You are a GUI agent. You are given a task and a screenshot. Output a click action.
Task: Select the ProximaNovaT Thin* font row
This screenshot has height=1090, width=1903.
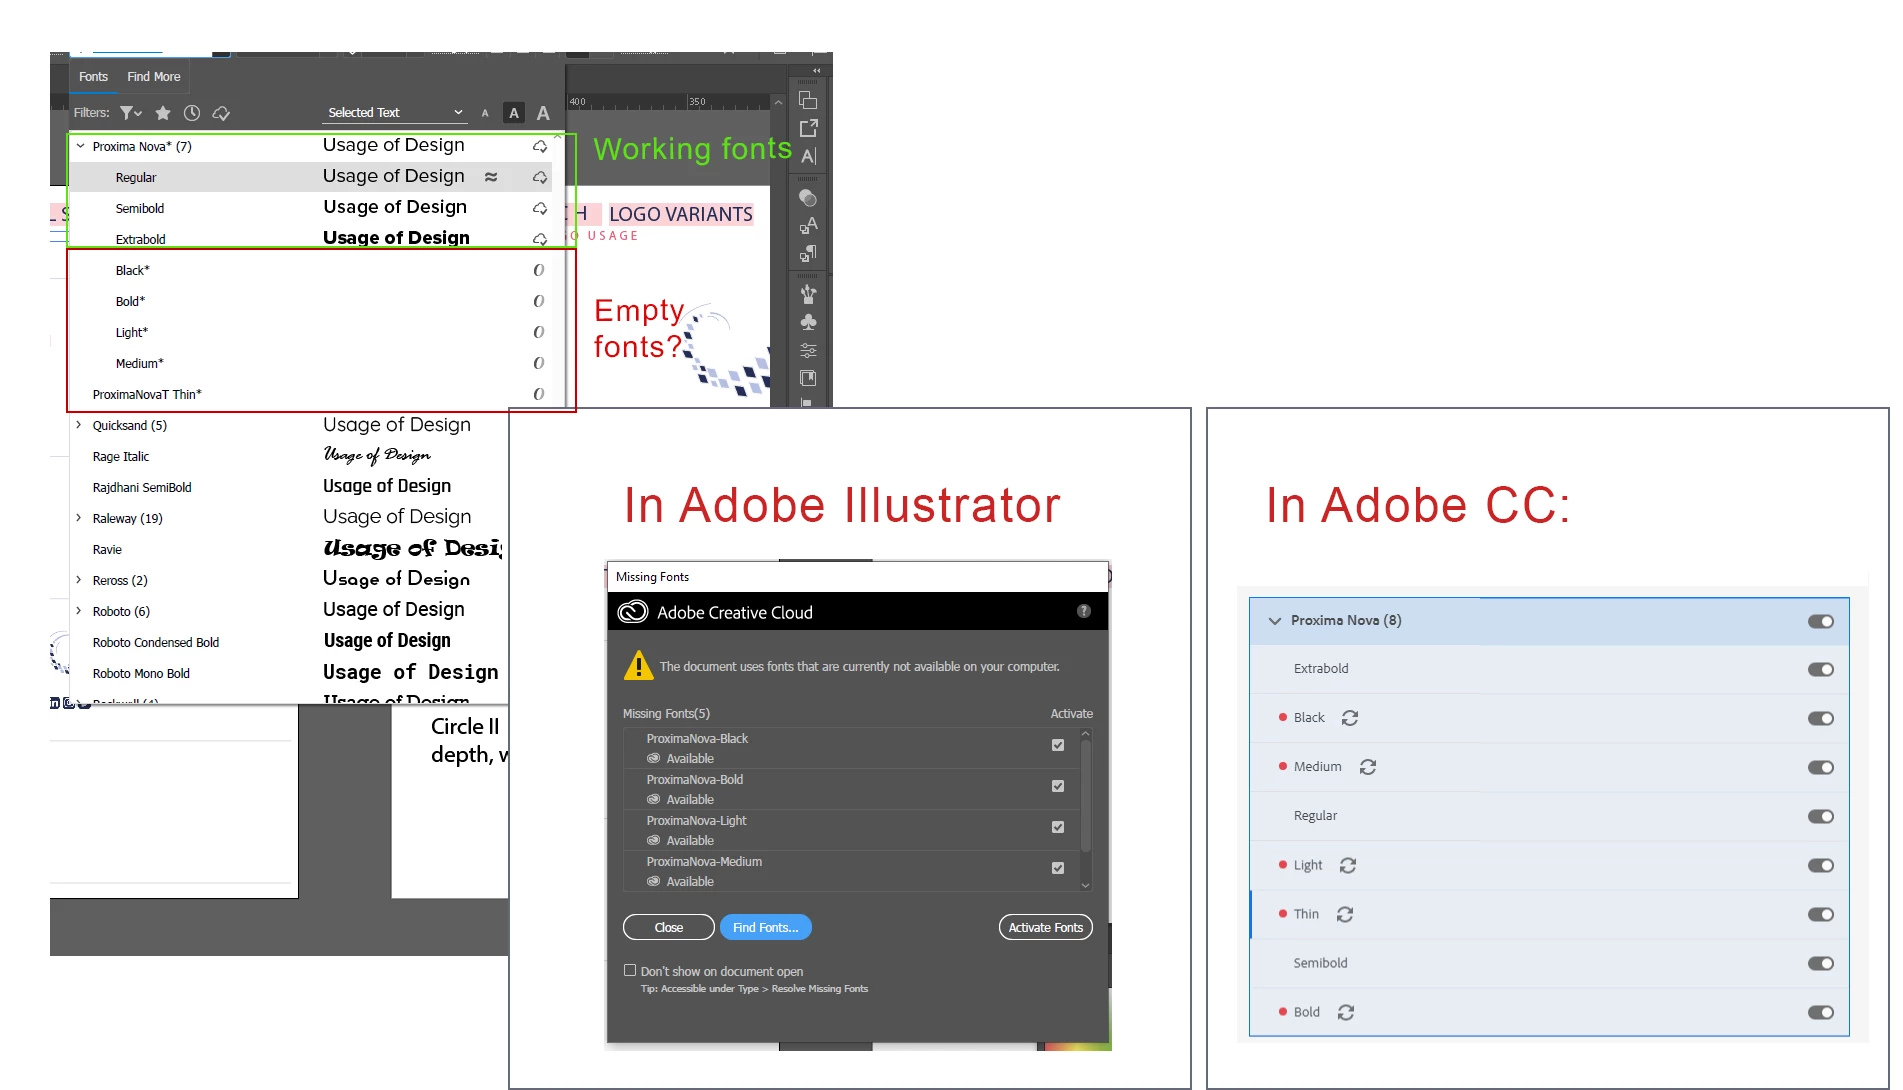[310, 394]
